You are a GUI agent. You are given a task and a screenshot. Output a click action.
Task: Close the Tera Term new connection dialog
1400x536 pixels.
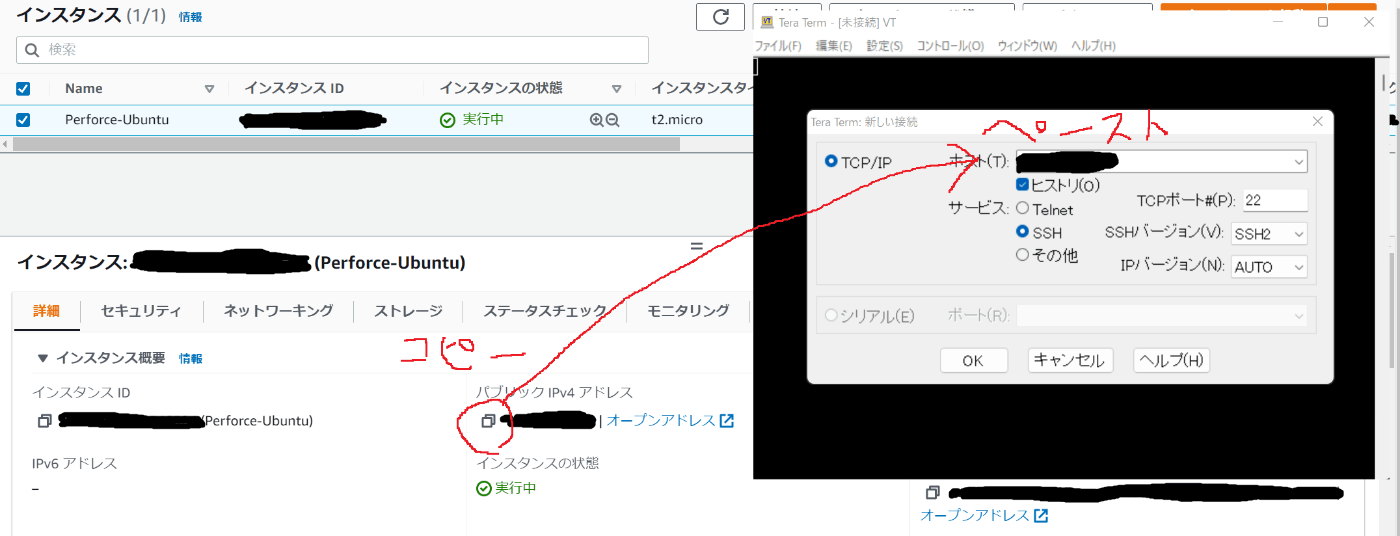[x=1317, y=122]
